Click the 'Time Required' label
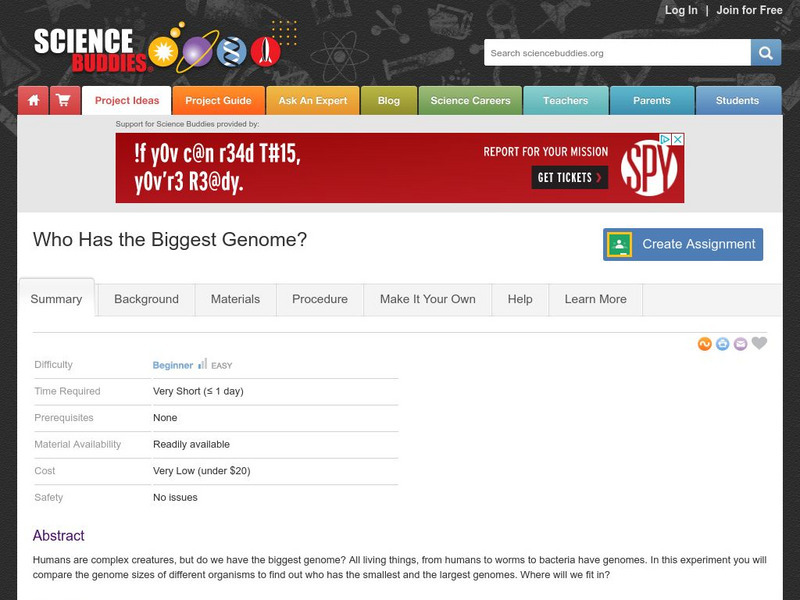800x600 pixels. pyautogui.click(x=67, y=391)
